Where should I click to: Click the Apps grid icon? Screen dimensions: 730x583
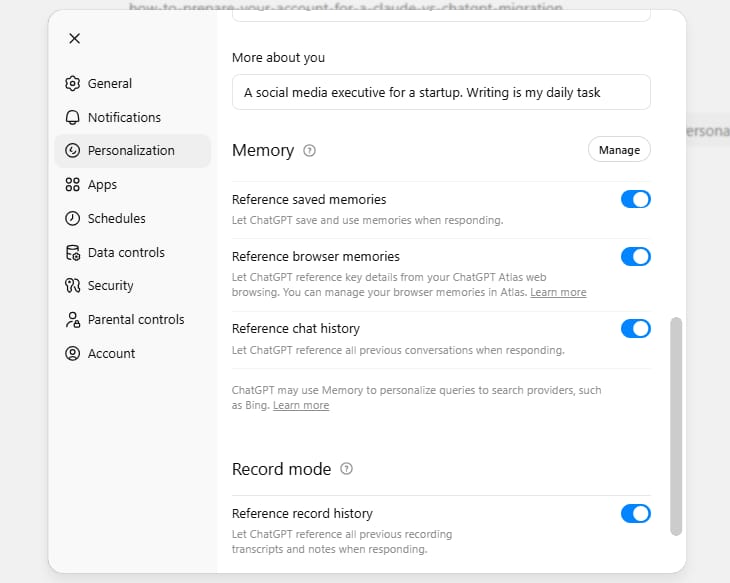tap(73, 184)
